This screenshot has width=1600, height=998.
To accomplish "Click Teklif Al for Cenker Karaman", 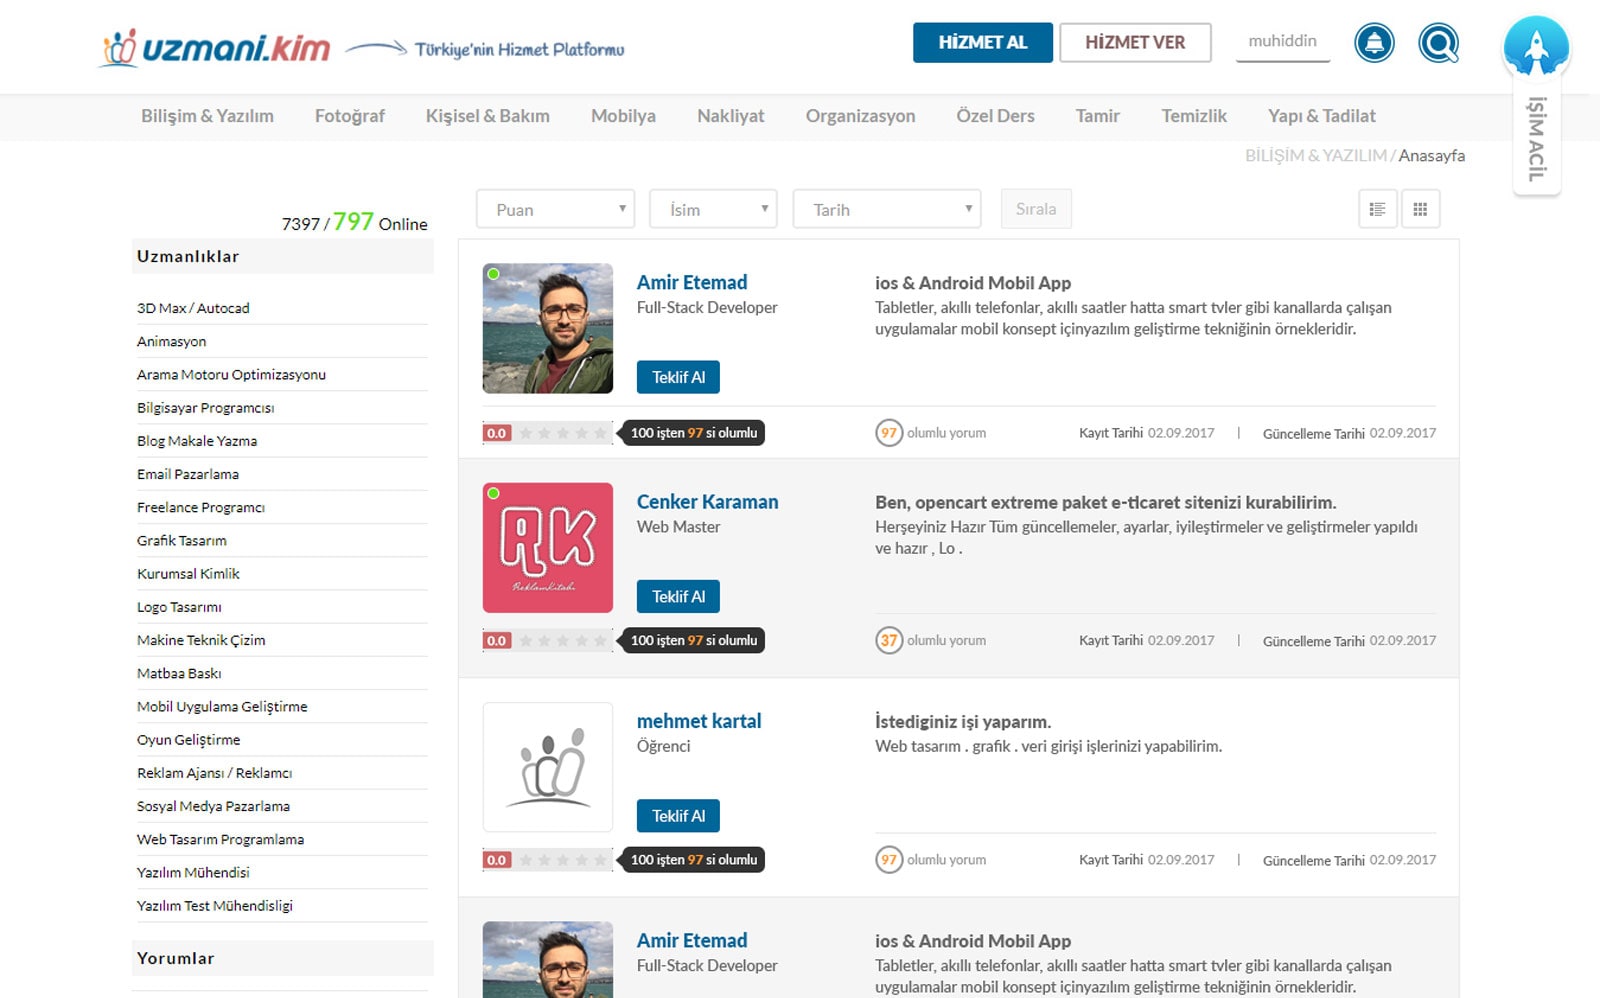I will (678, 596).
